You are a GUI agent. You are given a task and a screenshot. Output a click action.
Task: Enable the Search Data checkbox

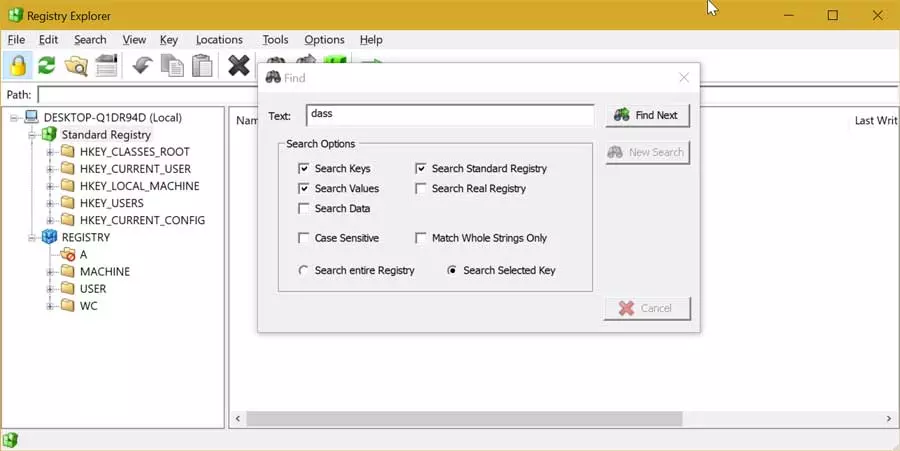pyautogui.click(x=304, y=208)
